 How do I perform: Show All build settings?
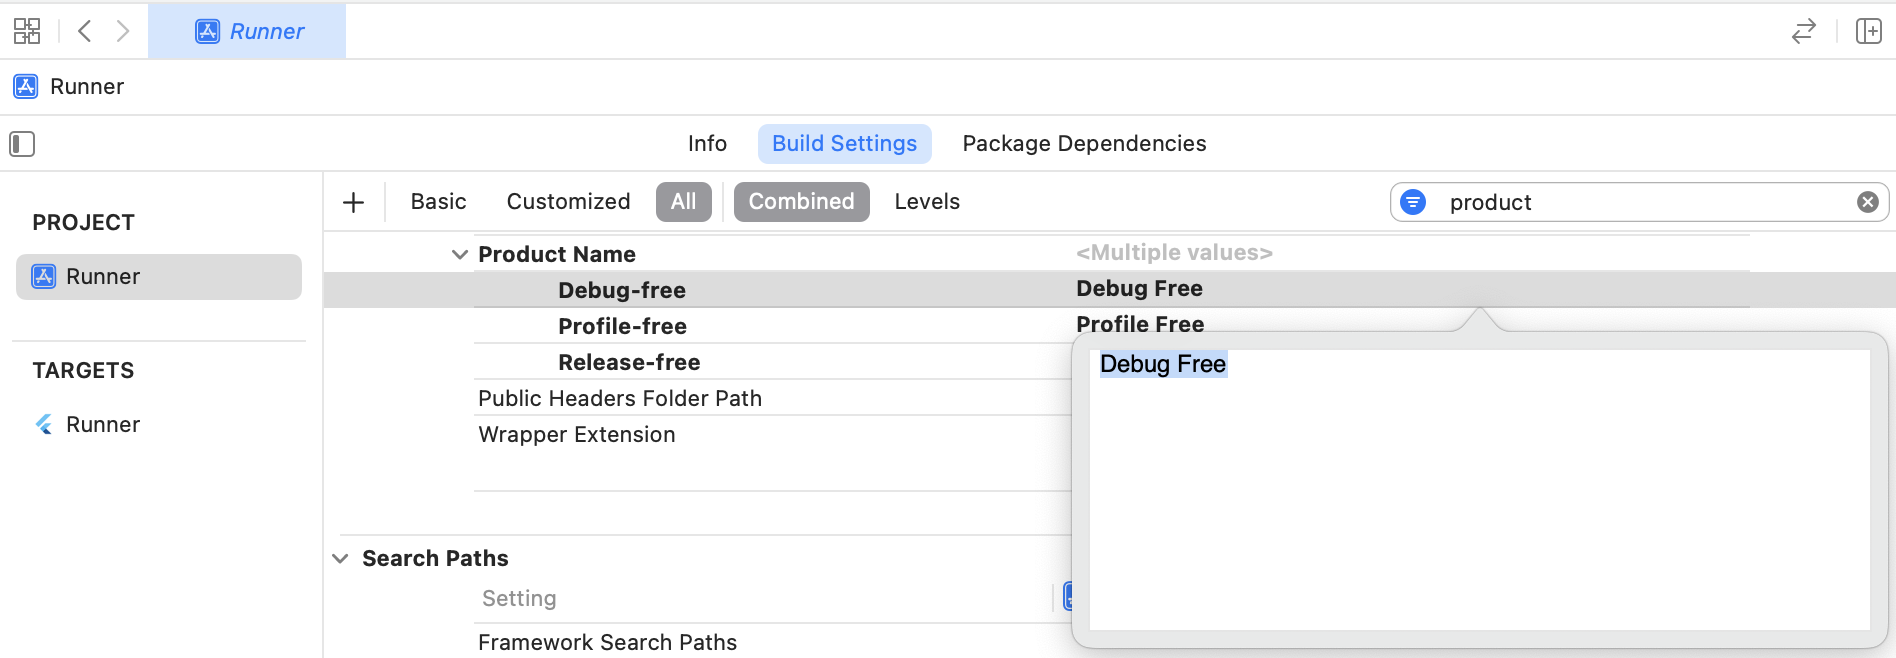(x=684, y=202)
